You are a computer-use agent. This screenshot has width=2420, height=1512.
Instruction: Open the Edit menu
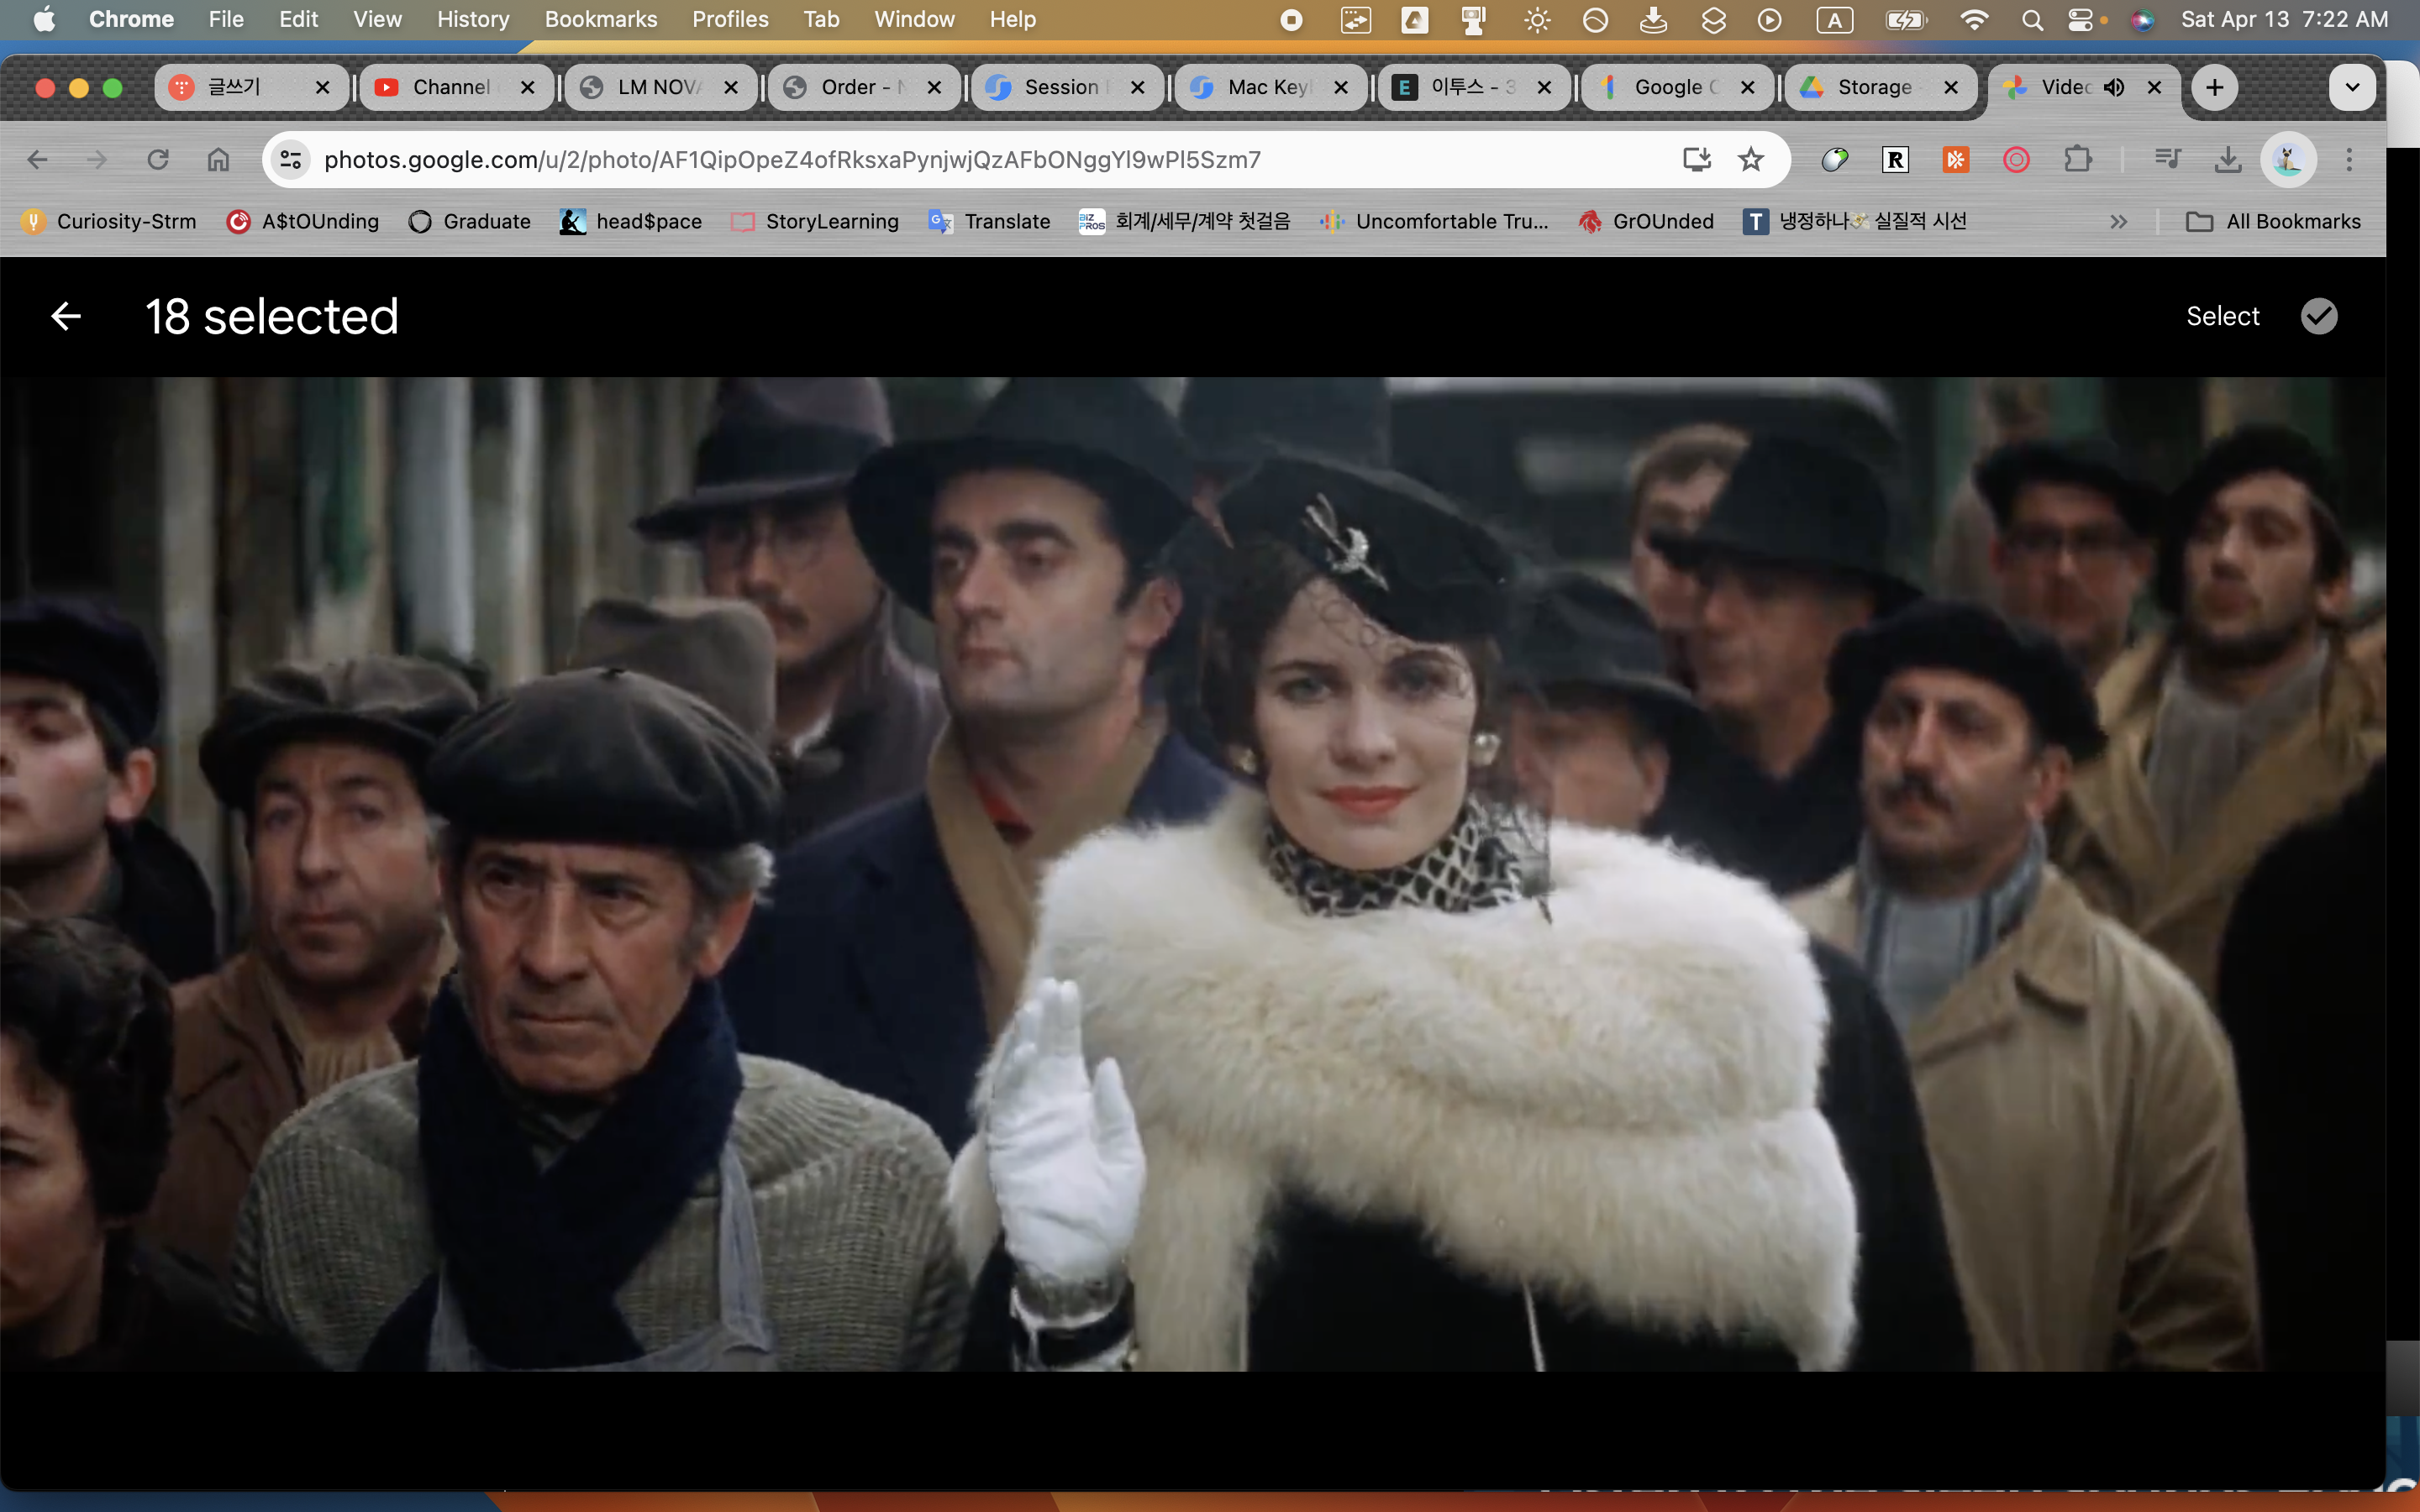point(298,19)
